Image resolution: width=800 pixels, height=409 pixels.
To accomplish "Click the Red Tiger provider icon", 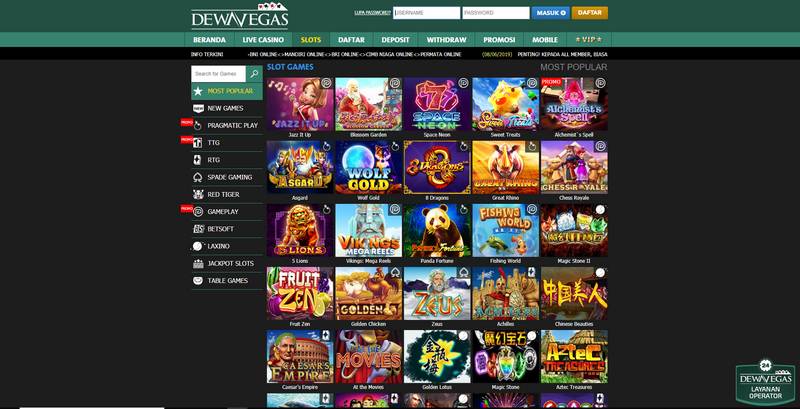I will [x=198, y=194].
